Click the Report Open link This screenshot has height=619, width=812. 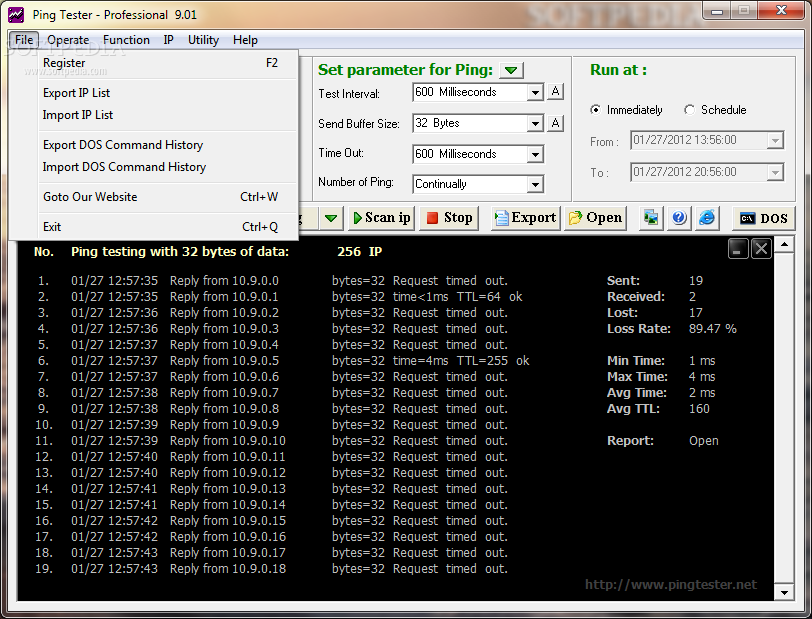(x=704, y=441)
